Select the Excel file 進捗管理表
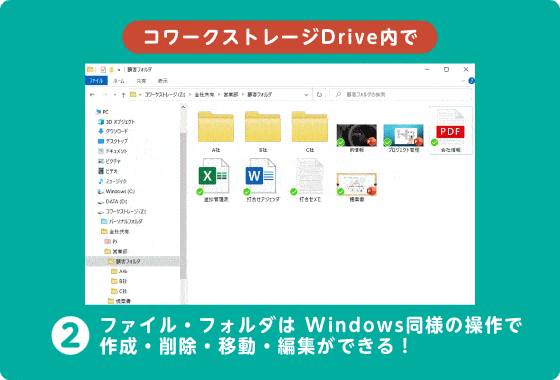Viewport: 560px width, 380px height. point(215,176)
